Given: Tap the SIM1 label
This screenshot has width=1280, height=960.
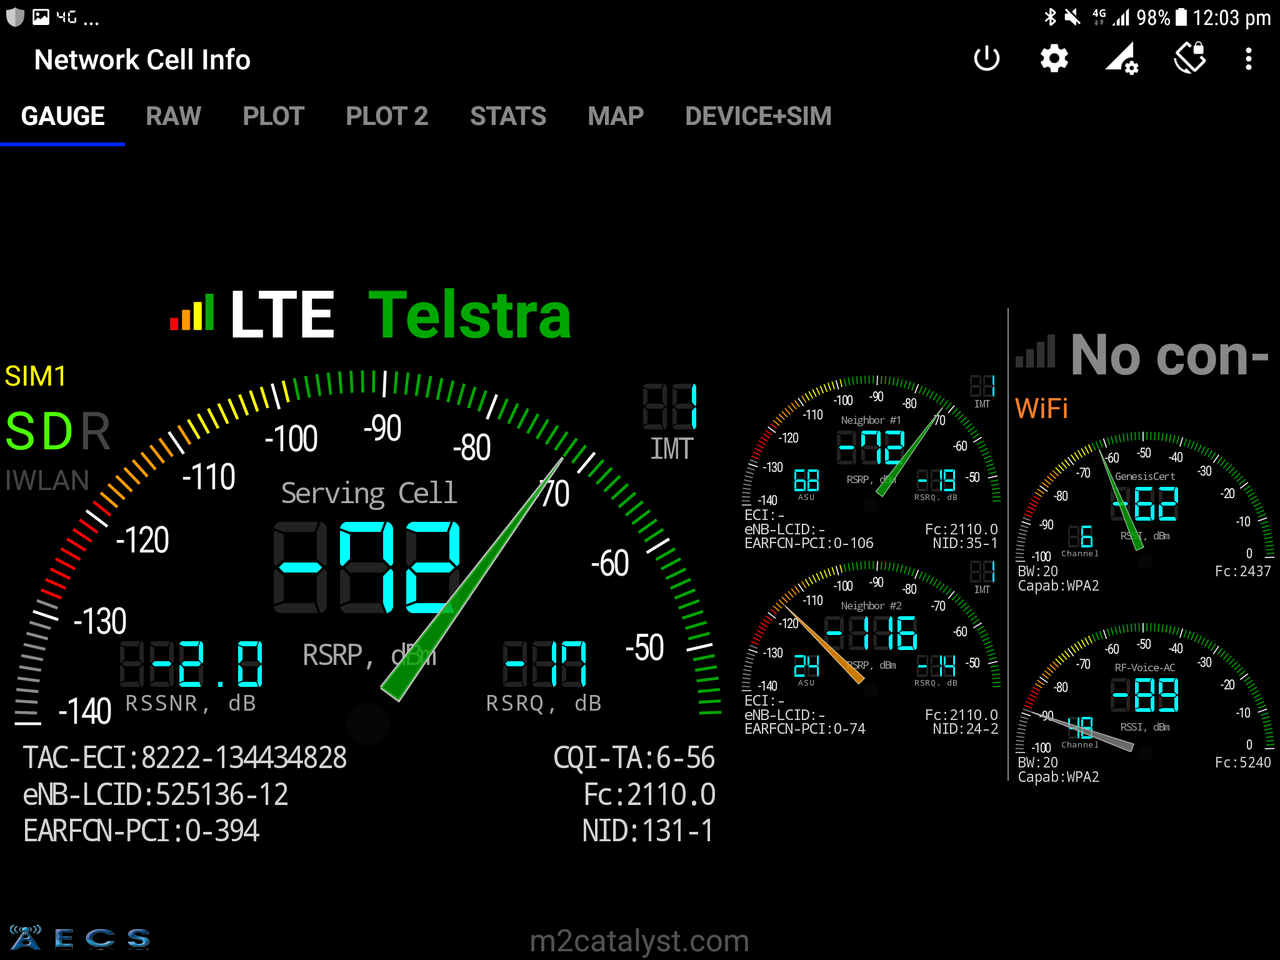Looking at the screenshot, I should tap(35, 376).
